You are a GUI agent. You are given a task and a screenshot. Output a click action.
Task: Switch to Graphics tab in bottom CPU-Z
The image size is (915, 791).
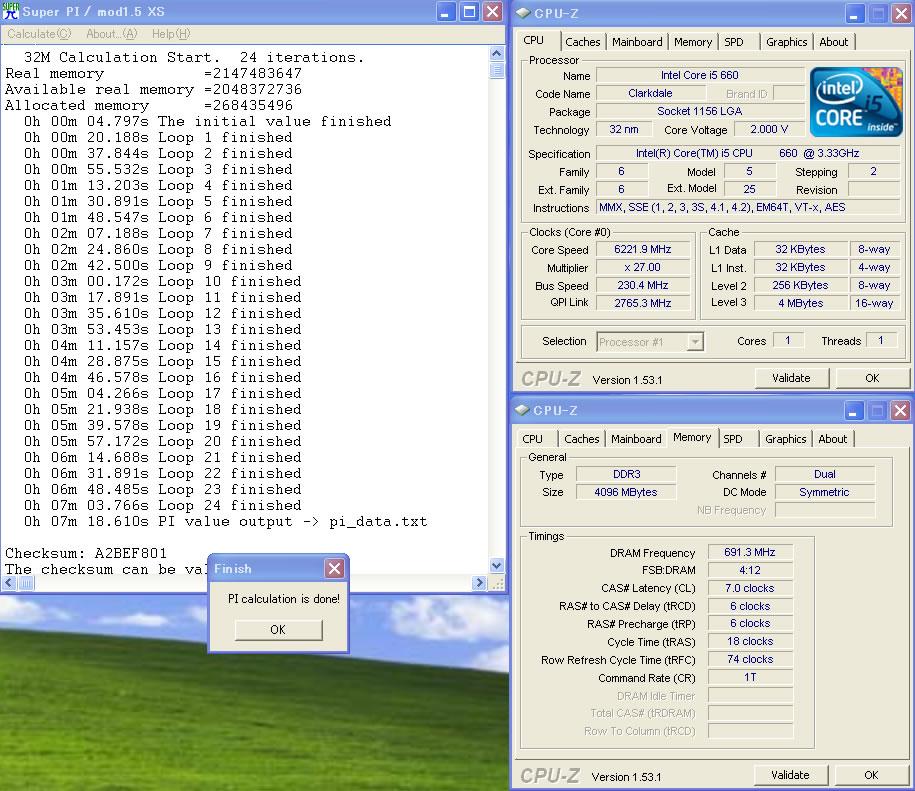785,439
